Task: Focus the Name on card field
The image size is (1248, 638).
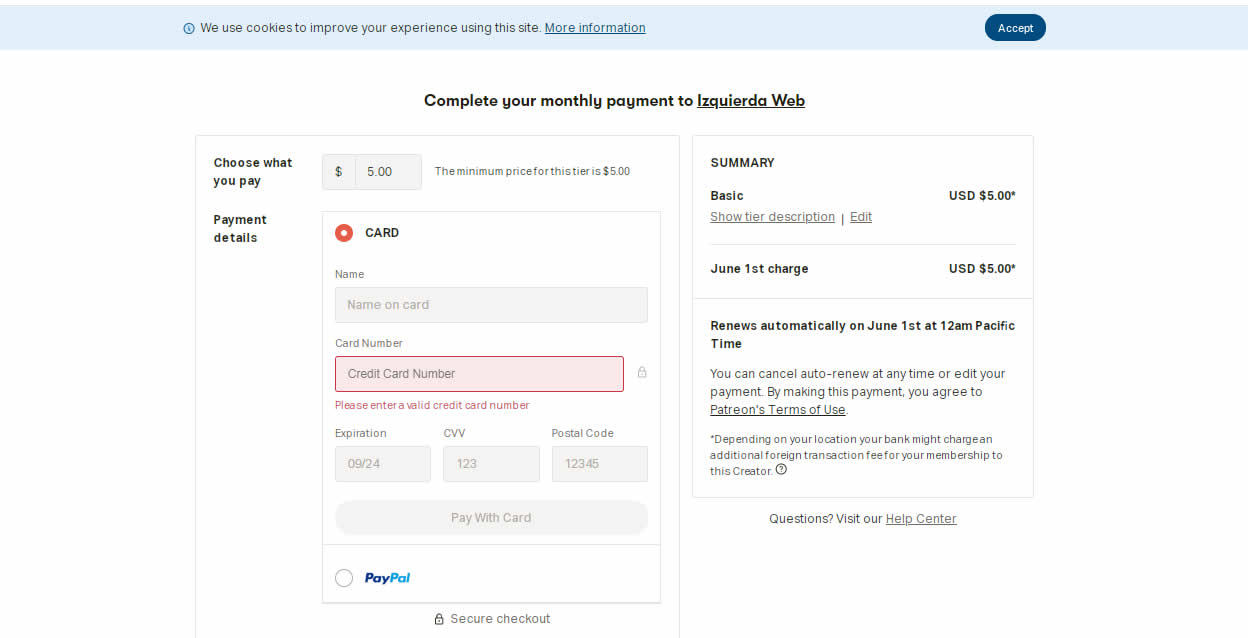Action: (491, 305)
